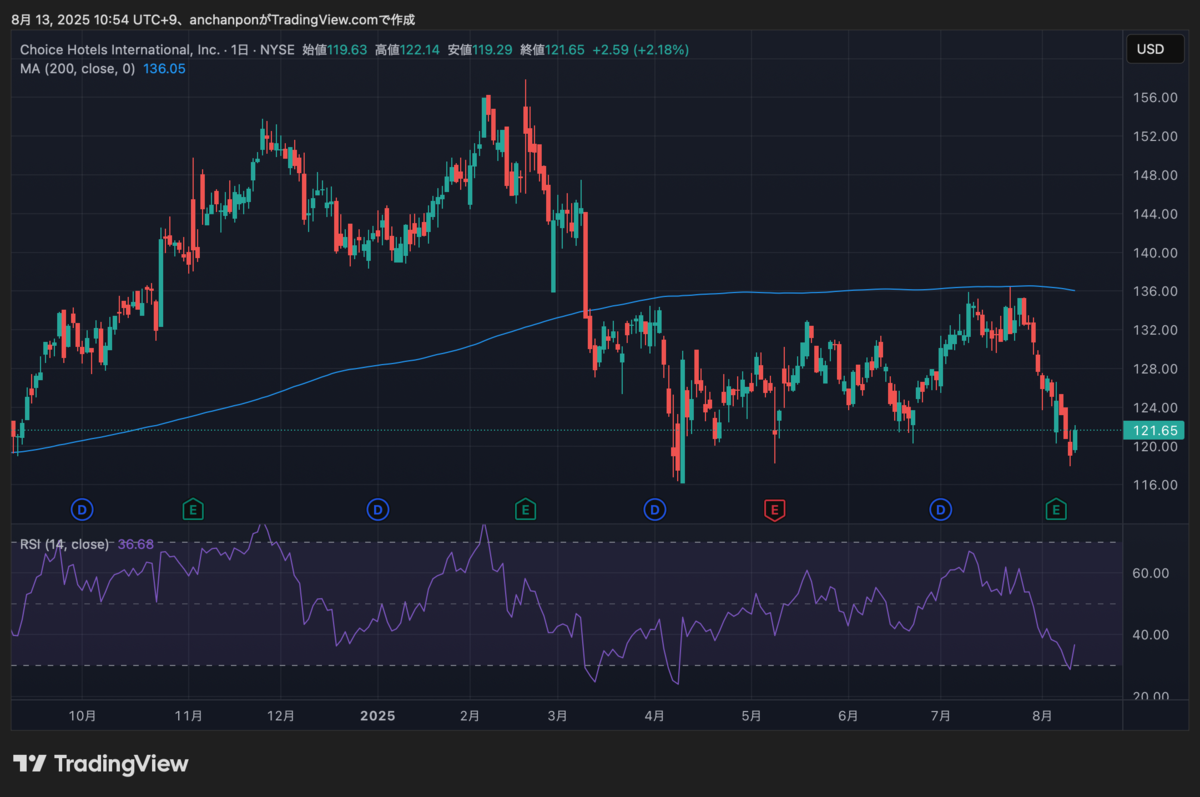Click the 5月 time axis label
Image resolution: width=1200 pixels, height=797 pixels.
pyautogui.click(x=752, y=716)
